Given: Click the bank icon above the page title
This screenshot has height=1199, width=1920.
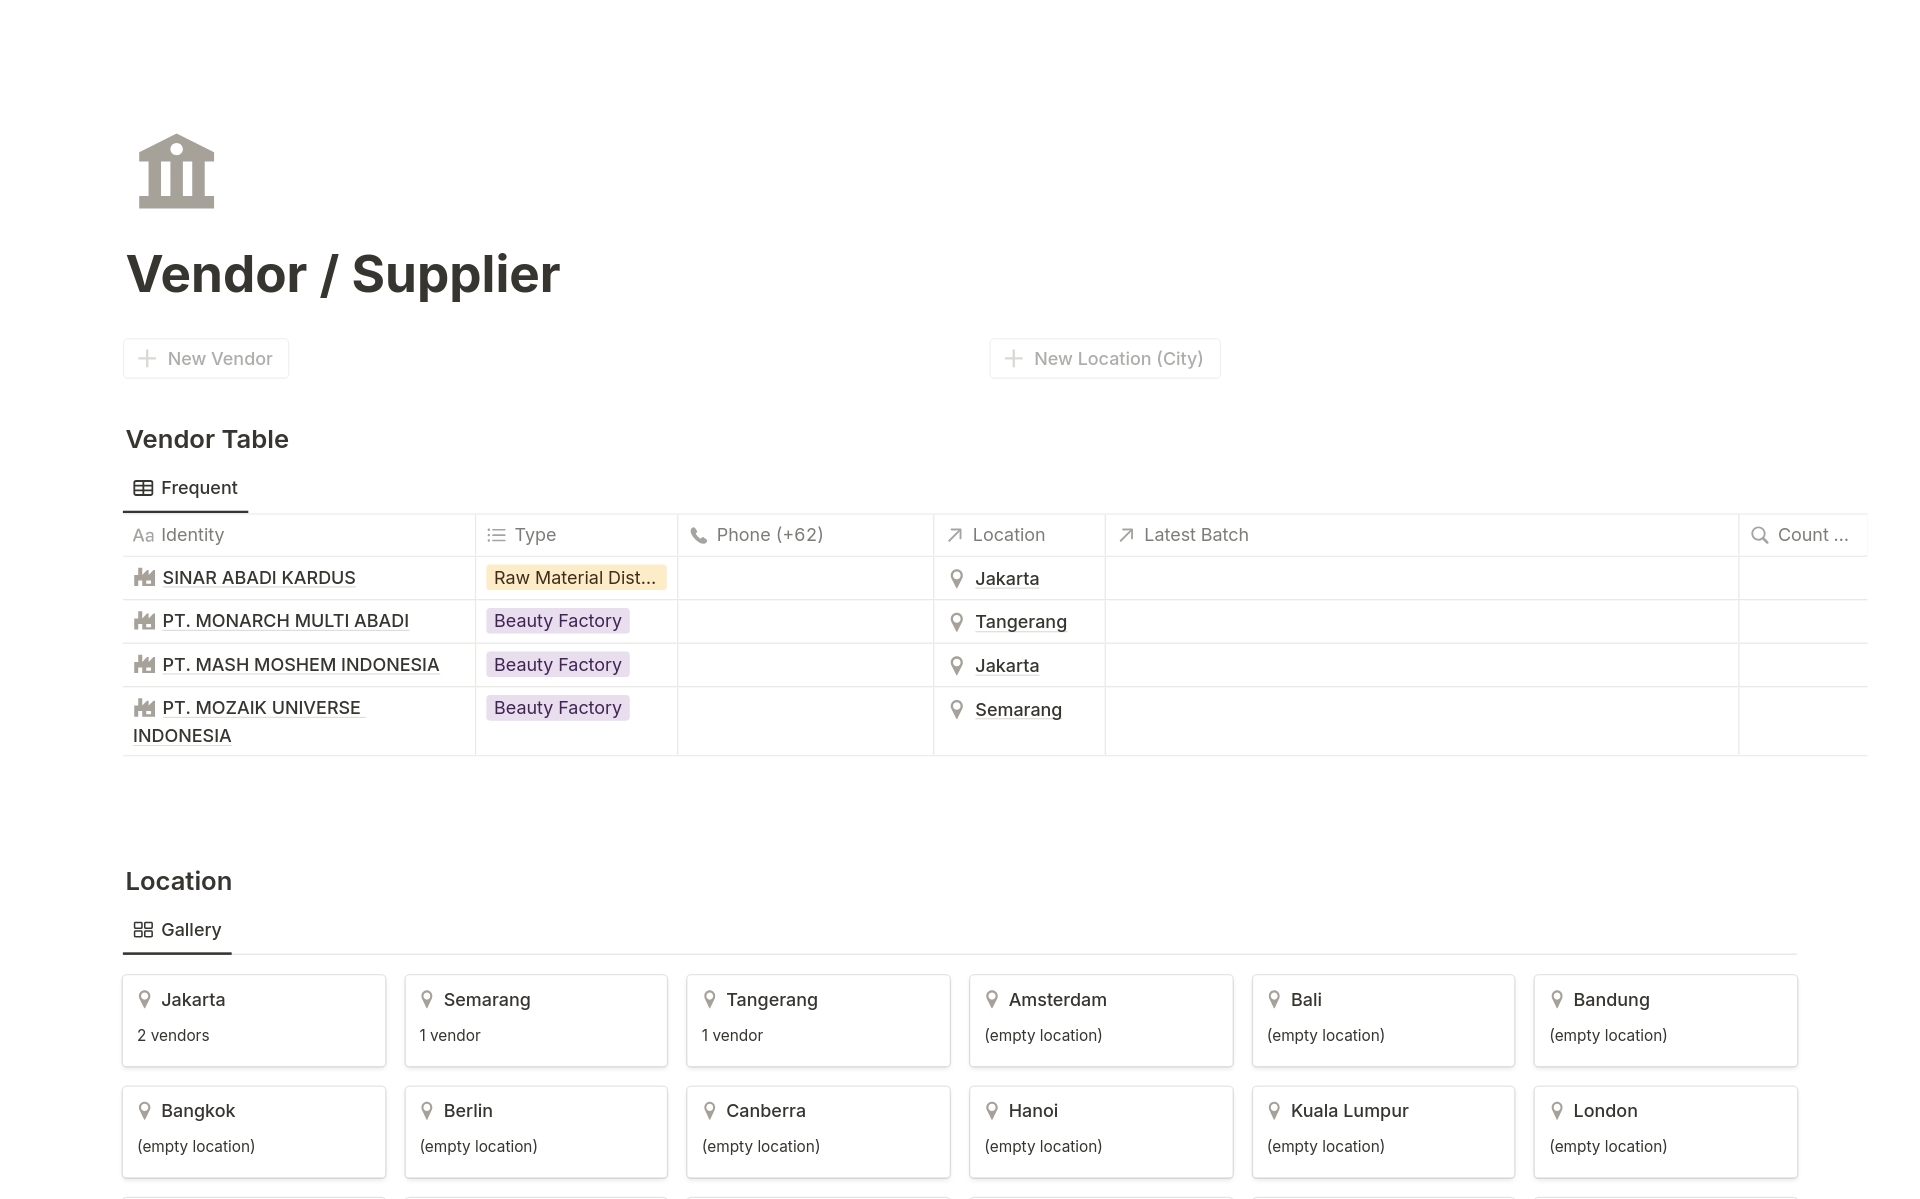Looking at the screenshot, I should 175,171.
